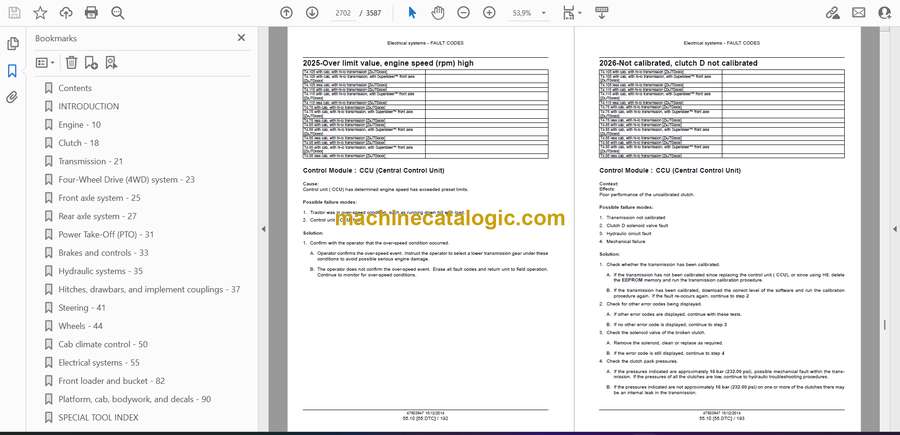This screenshot has width=900, height=435.
Task: Open the INTRODUCTION bookmark
Action: tap(89, 106)
